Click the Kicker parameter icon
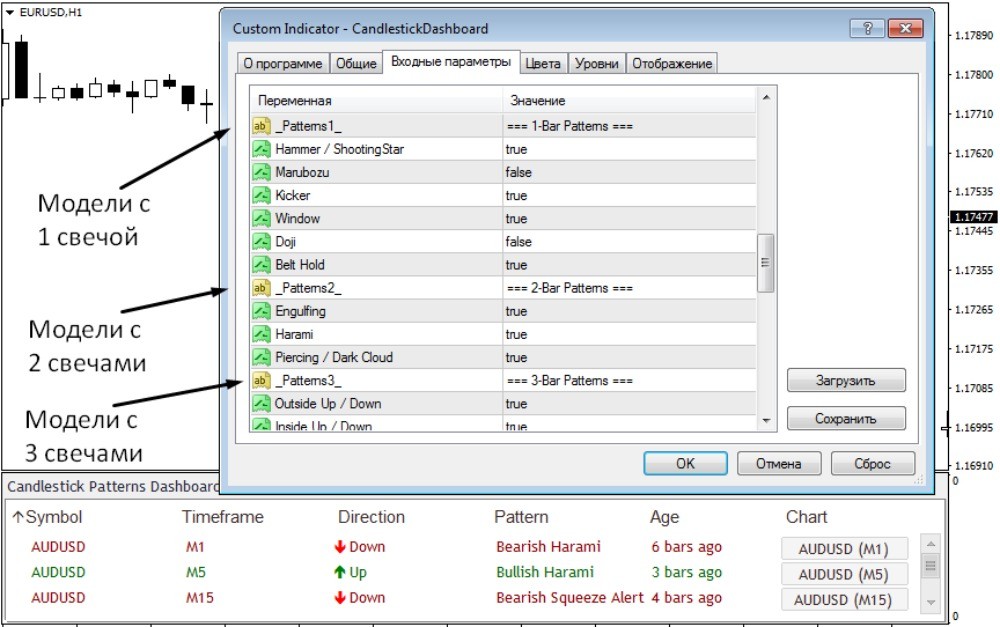The height and width of the screenshot is (627, 1000). coord(261,195)
